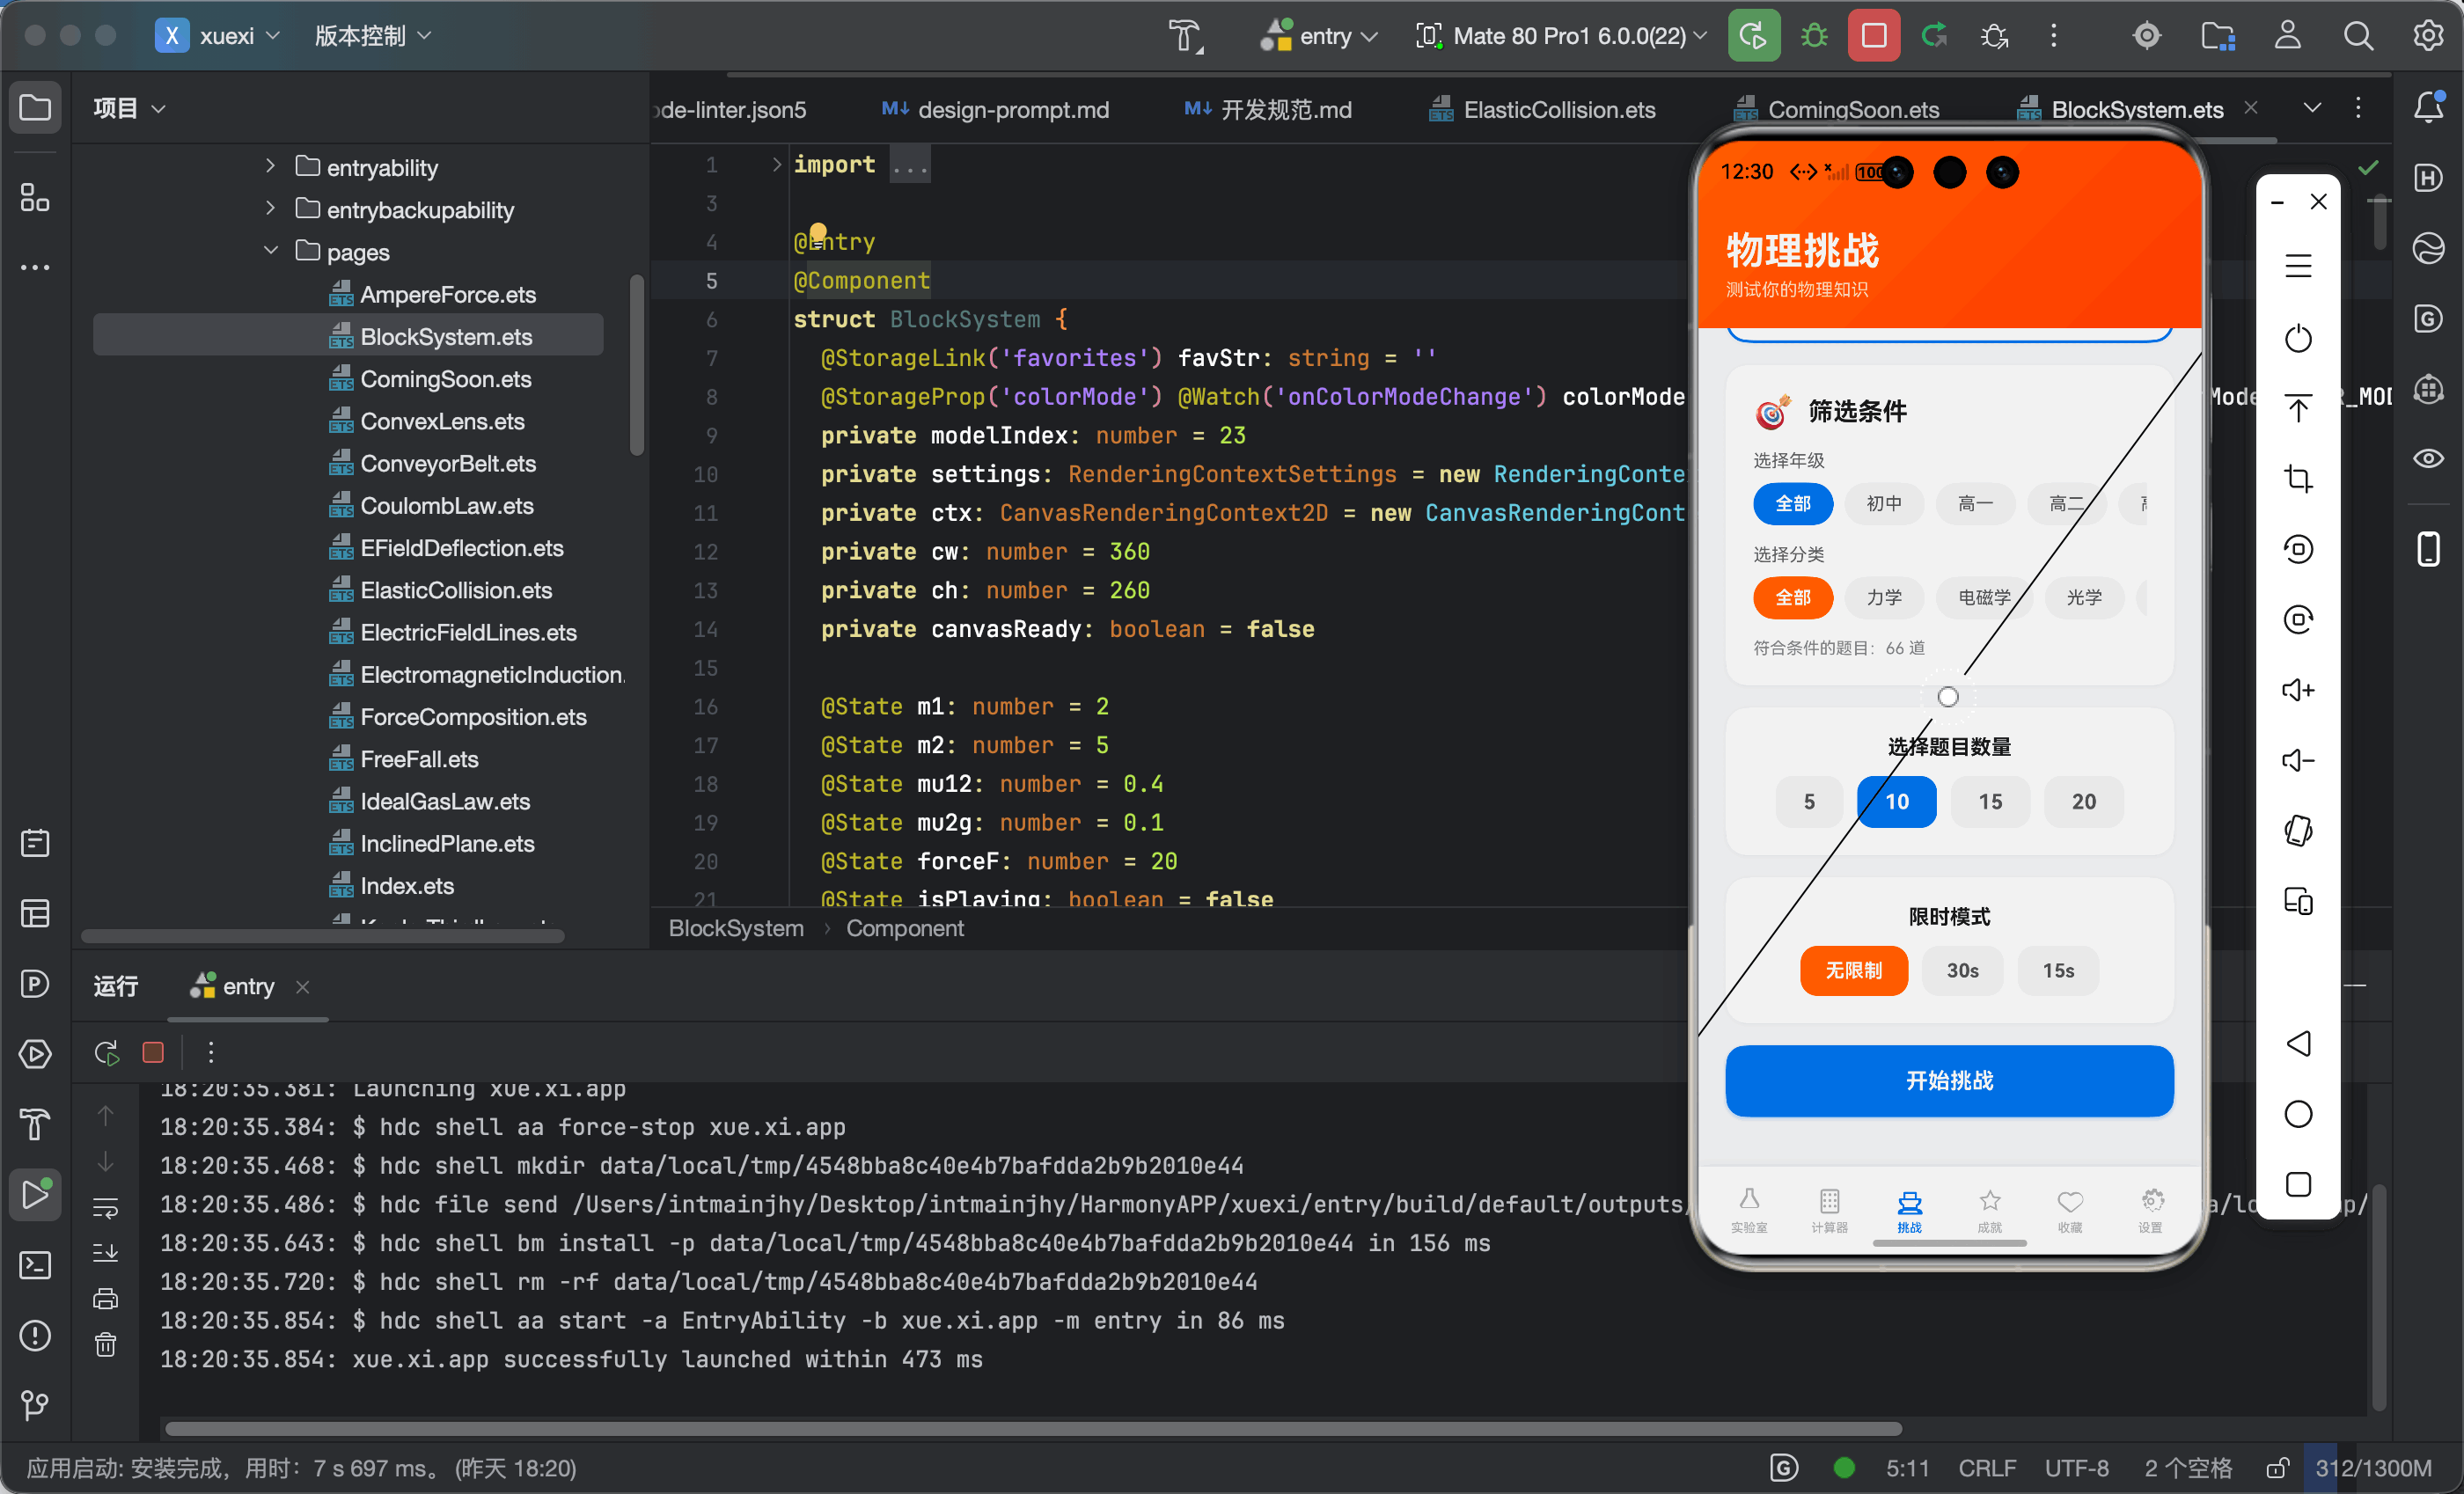Click the emulator power button
The width and height of the screenshot is (2464, 1494).
(2297, 338)
